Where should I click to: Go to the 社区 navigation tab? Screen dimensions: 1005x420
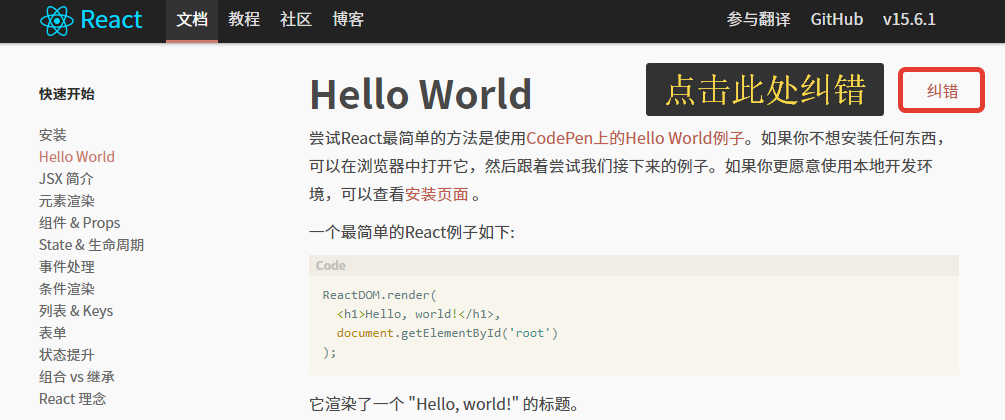click(296, 20)
